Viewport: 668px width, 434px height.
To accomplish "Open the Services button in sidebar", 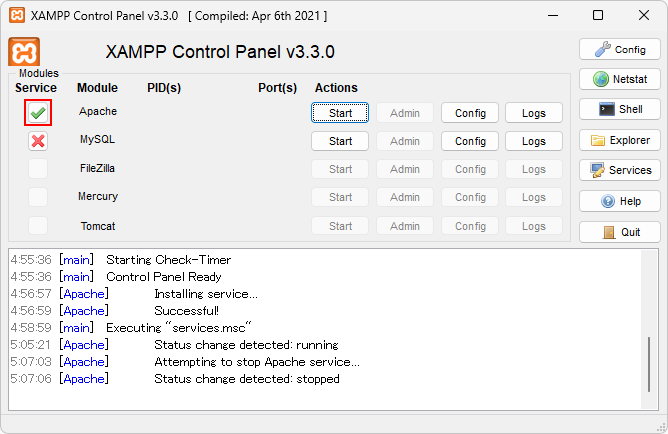I will 620,170.
